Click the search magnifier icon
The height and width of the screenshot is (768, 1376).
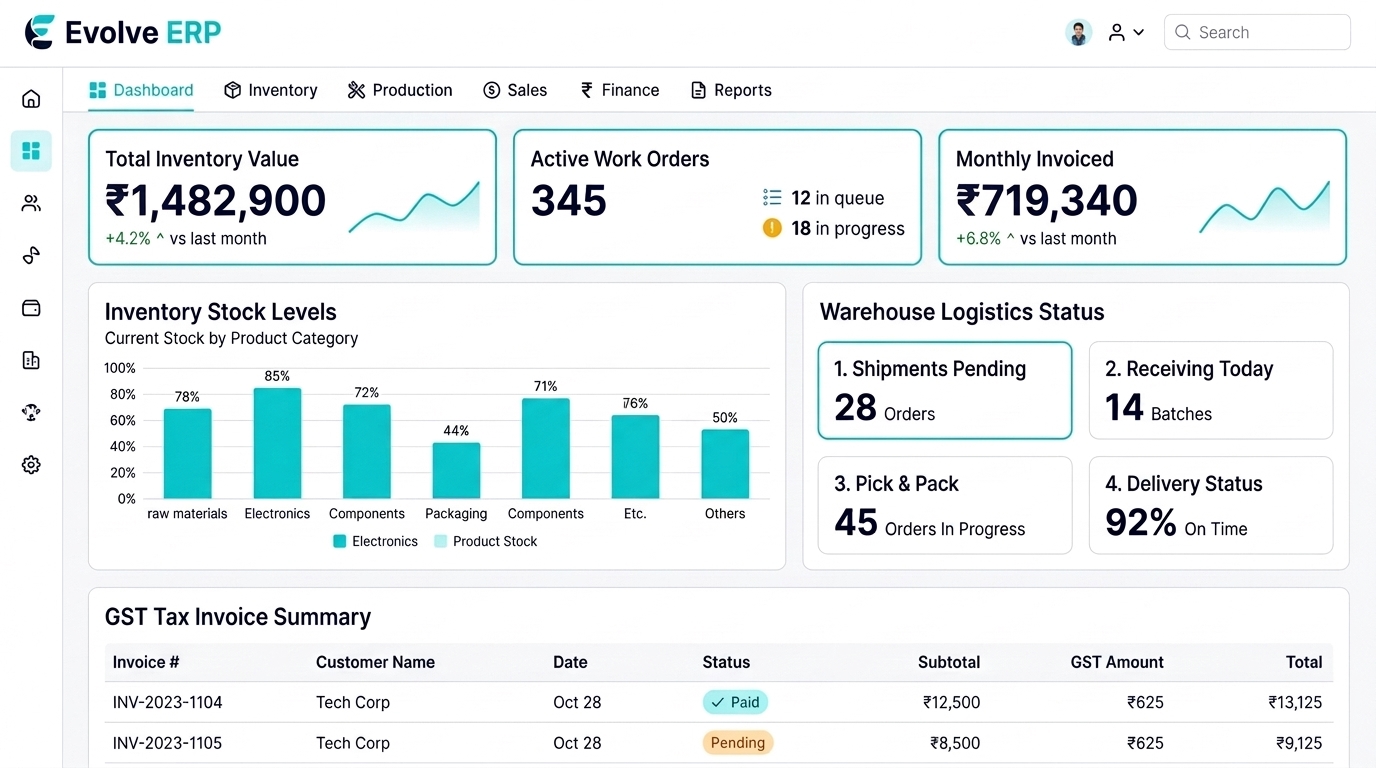click(1182, 32)
